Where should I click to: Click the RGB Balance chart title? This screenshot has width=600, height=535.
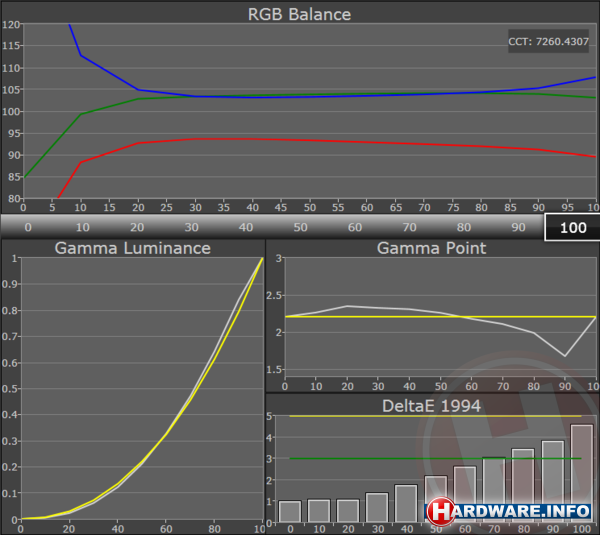tap(299, 15)
